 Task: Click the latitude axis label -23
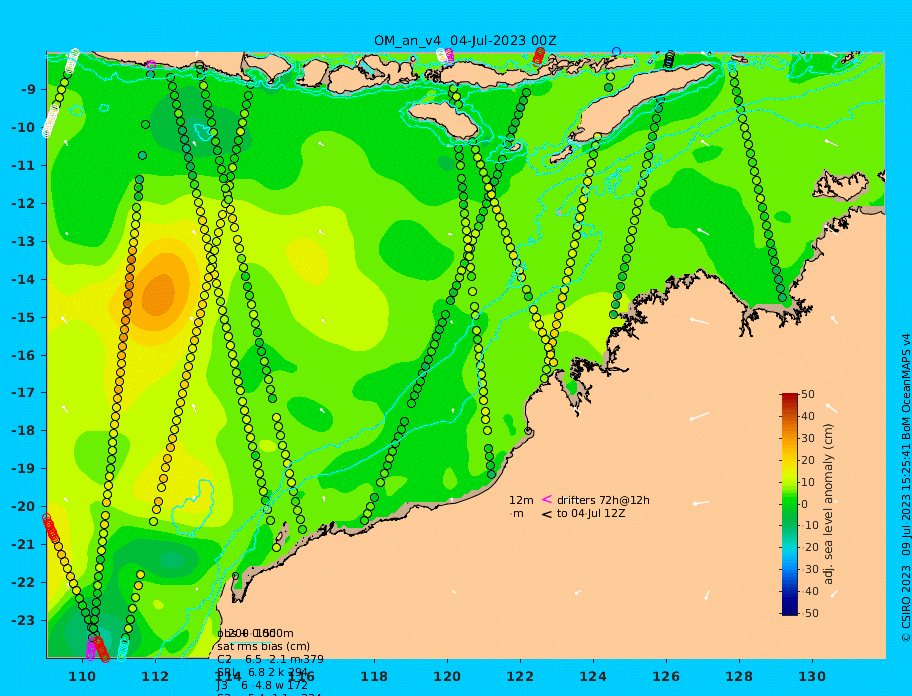(23, 620)
